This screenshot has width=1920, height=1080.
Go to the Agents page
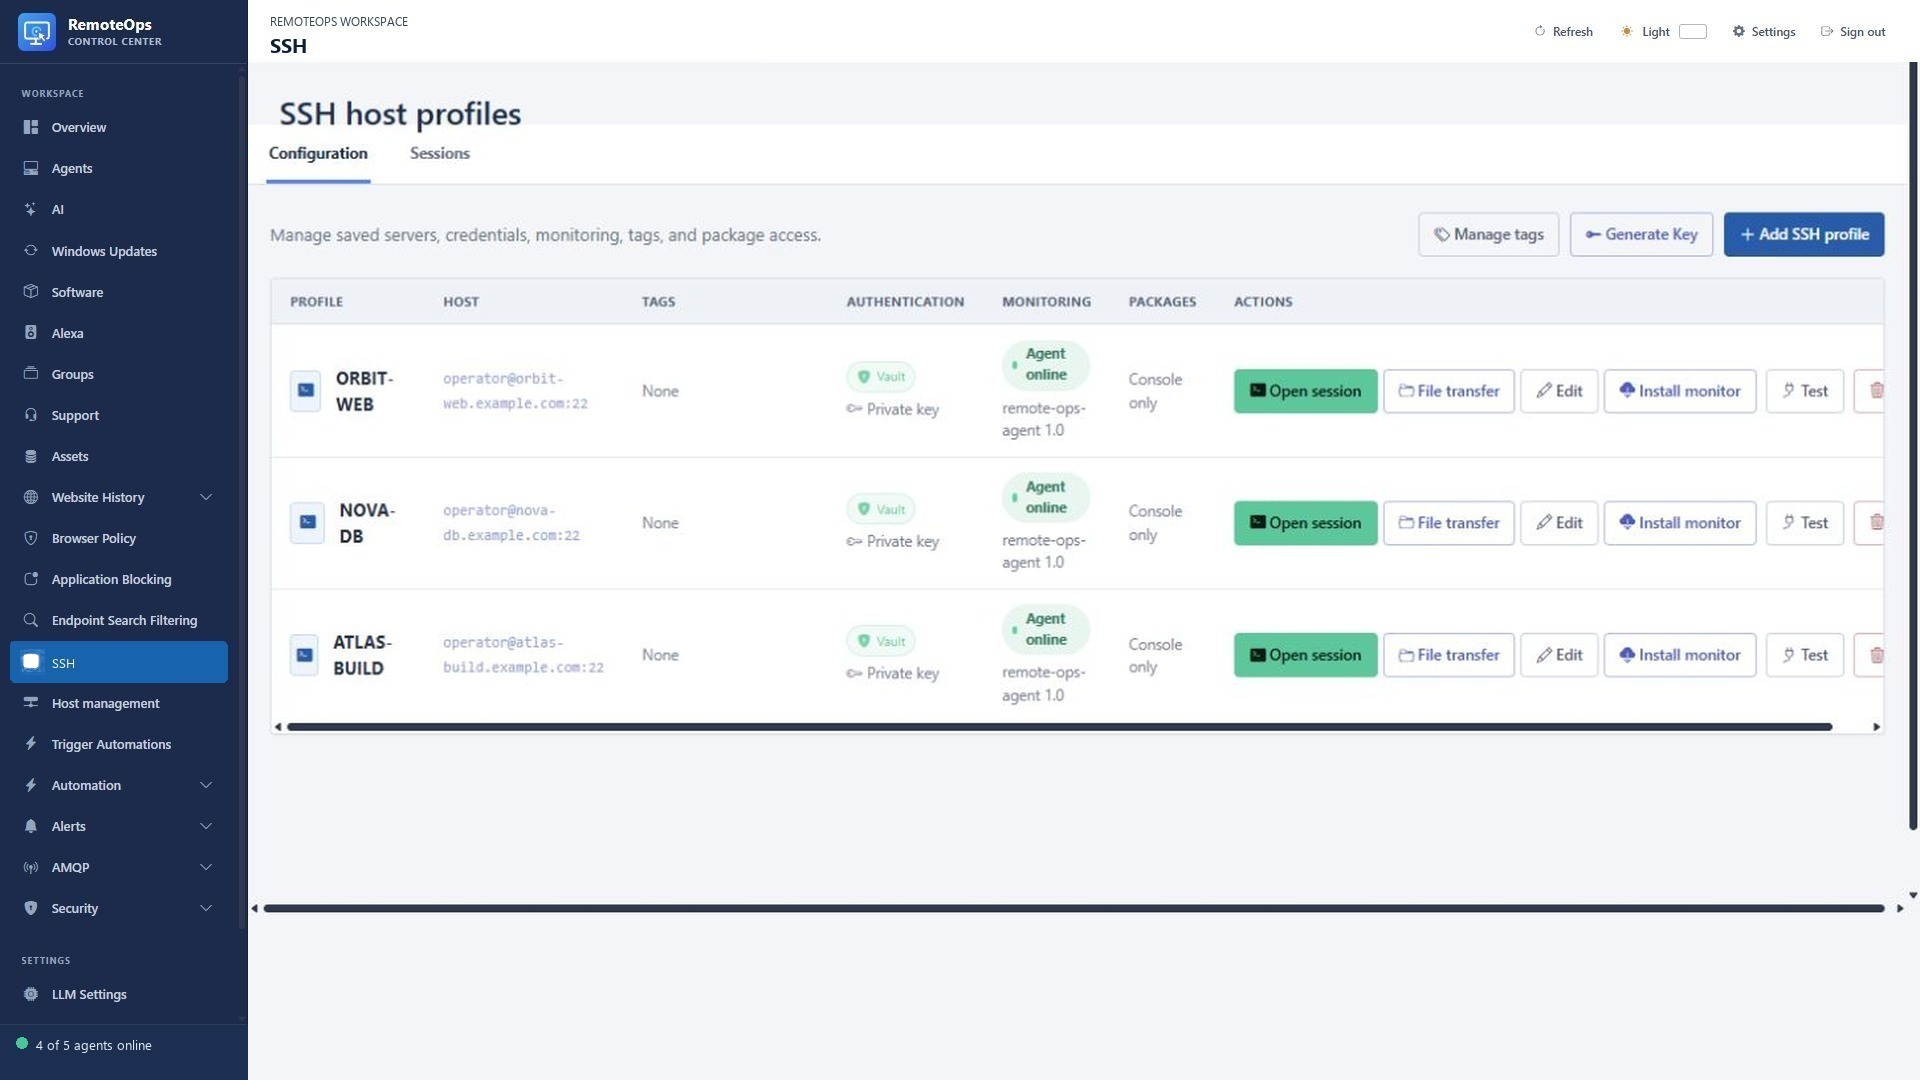[118, 168]
